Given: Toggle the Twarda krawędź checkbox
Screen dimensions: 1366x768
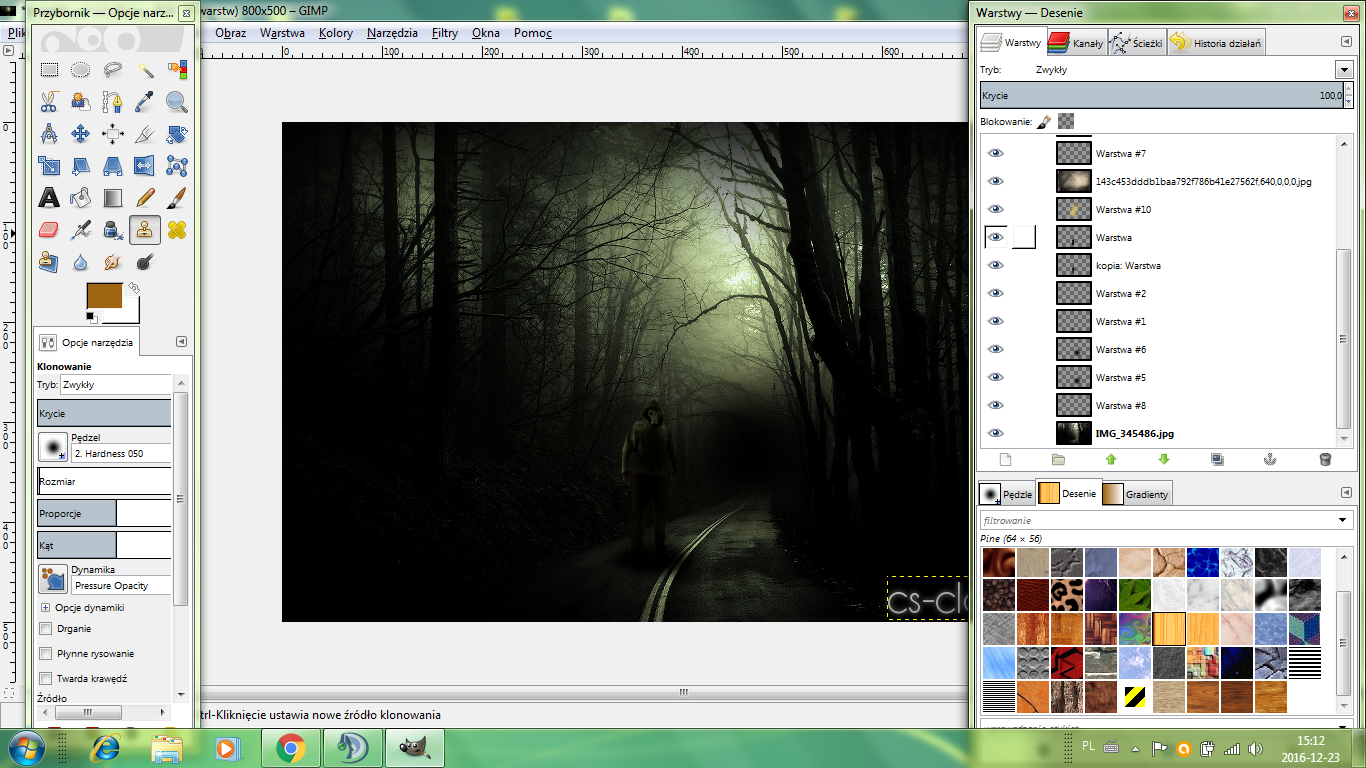Looking at the screenshot, I should click(x=45, y=679).
